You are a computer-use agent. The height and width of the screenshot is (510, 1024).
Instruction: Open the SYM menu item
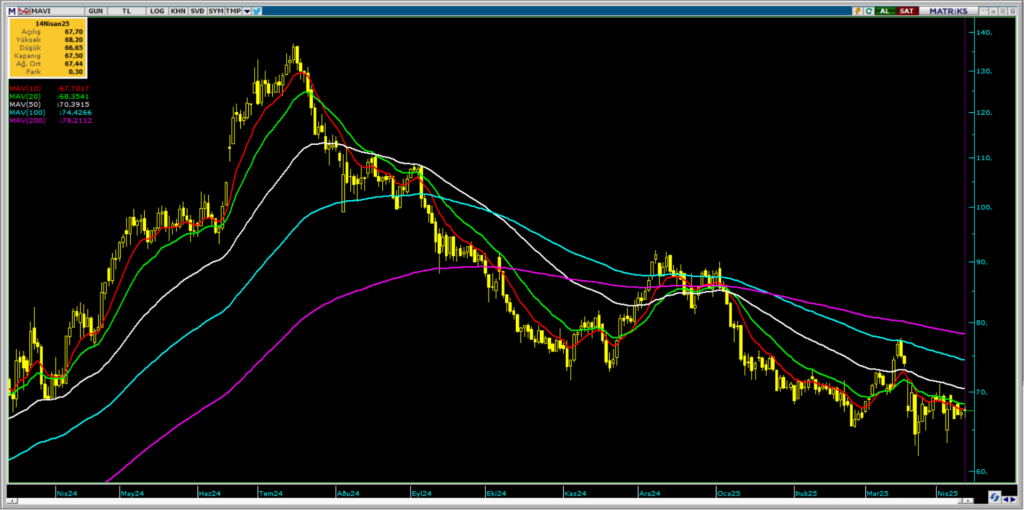tap(215, 10)
